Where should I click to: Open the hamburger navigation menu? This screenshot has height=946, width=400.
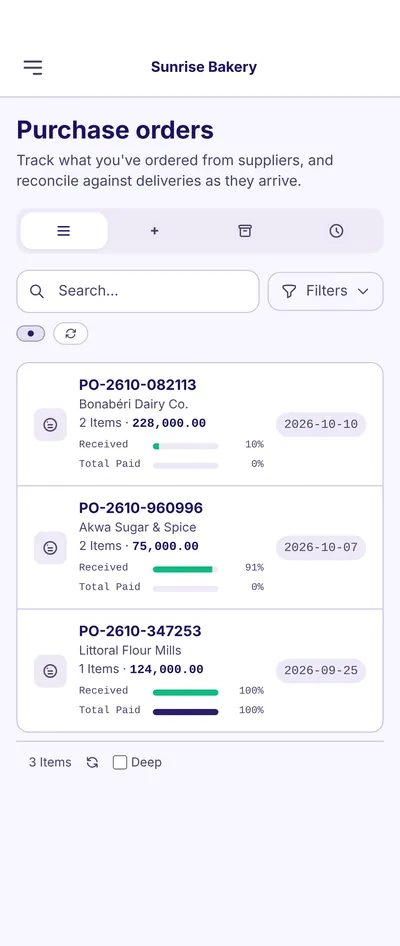tap(33, 67)
